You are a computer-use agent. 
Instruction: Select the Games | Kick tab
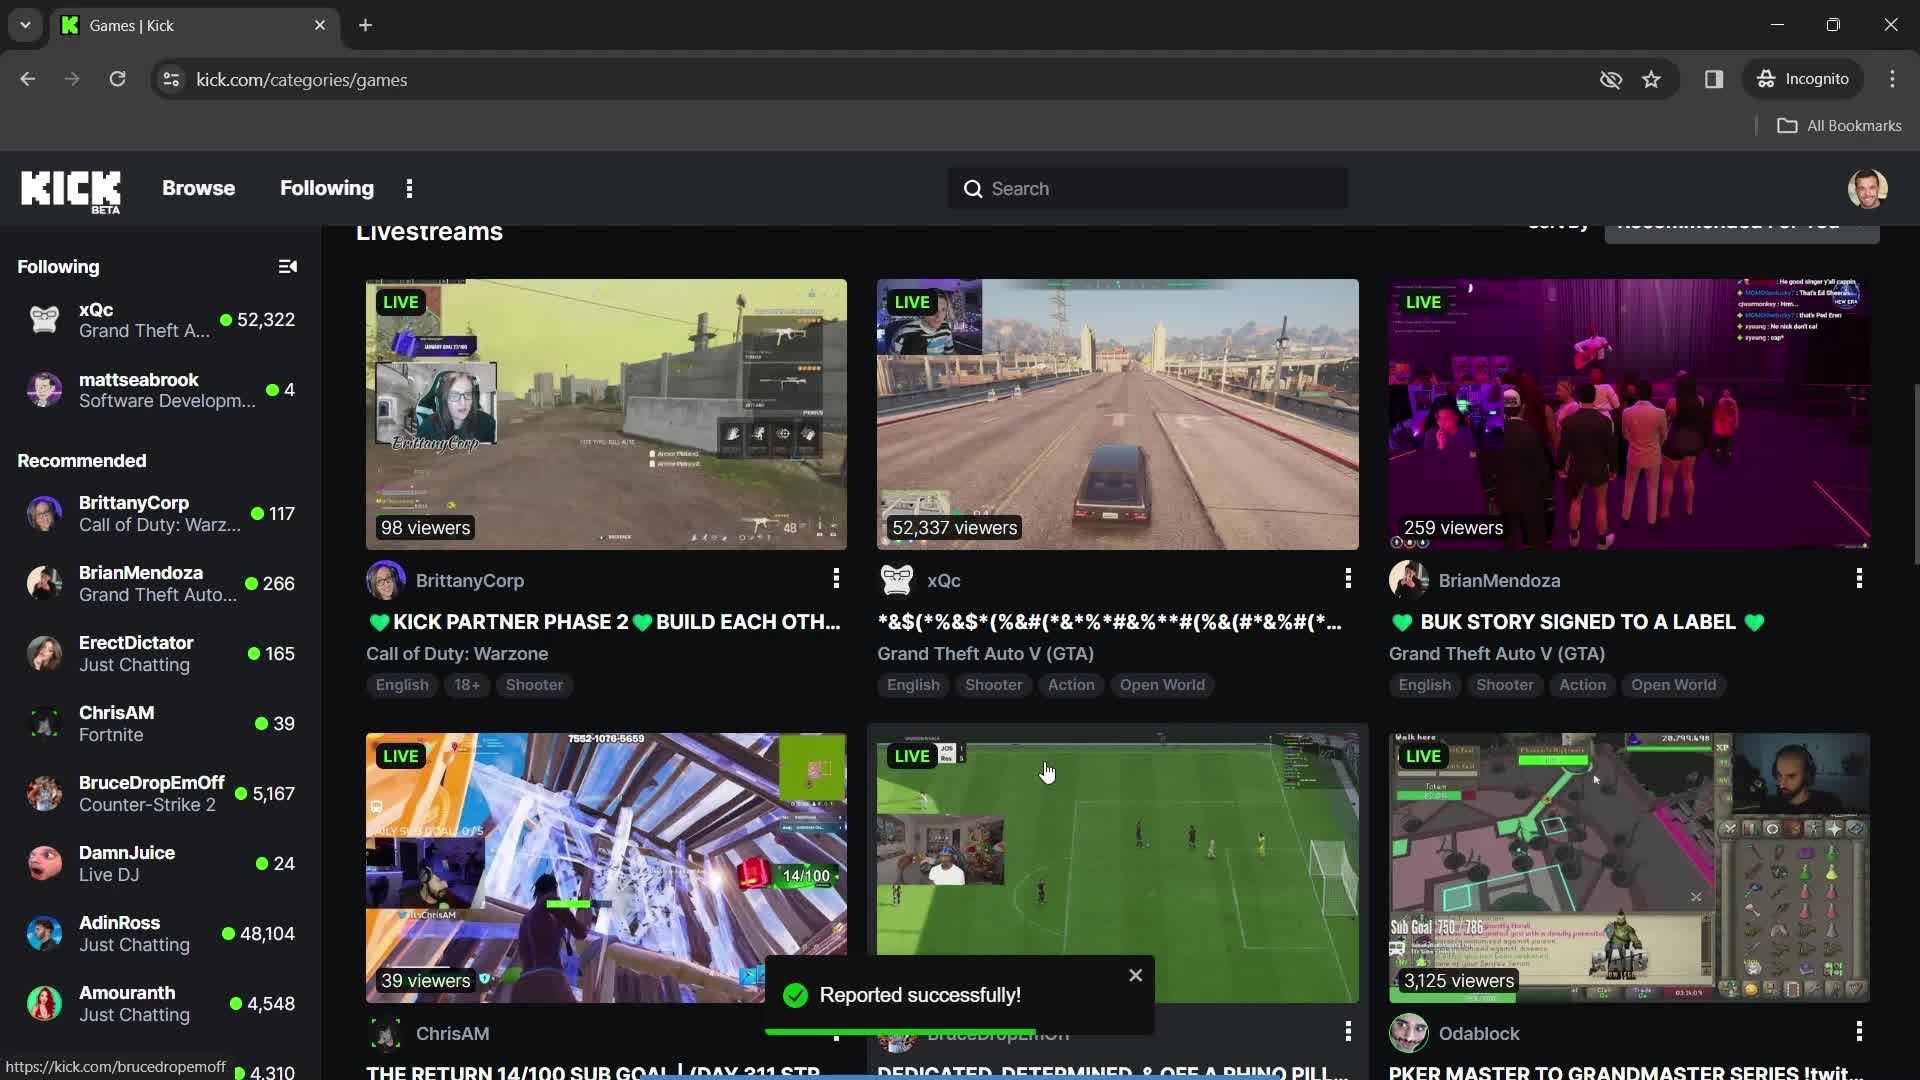(x=195, y=25)
